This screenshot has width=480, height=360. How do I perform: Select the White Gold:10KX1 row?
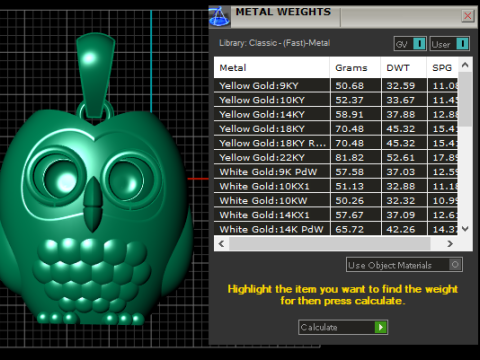(336, 186)
